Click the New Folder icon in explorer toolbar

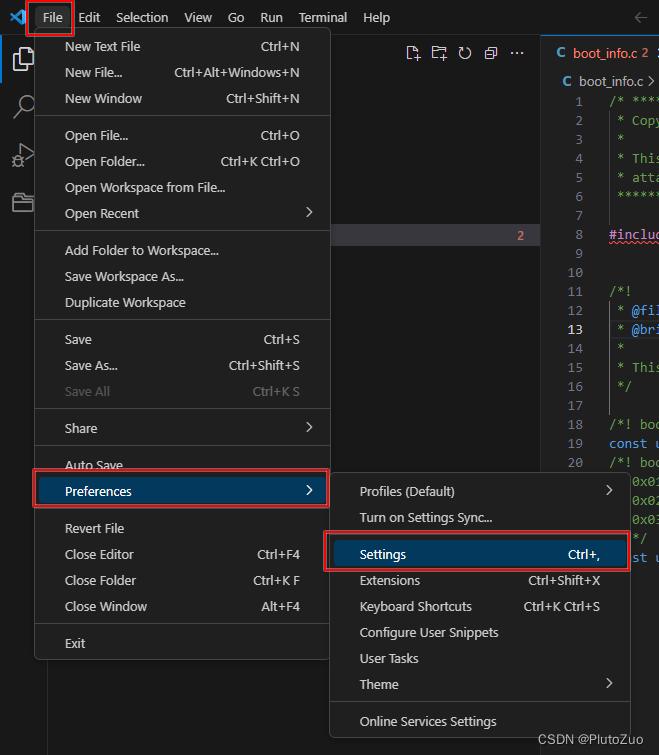click(439, 53)
